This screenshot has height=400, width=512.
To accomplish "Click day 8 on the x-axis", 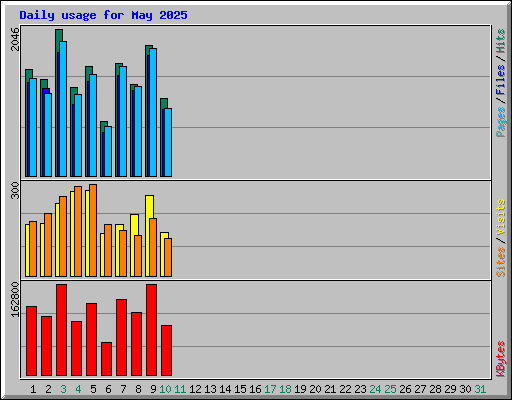I will click(x=138, y=389).
